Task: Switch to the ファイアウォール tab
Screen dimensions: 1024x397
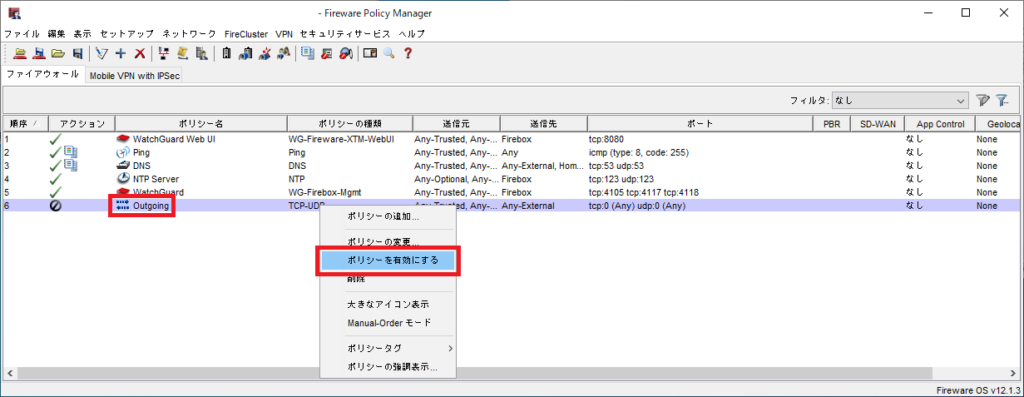Action: point(42,74)
